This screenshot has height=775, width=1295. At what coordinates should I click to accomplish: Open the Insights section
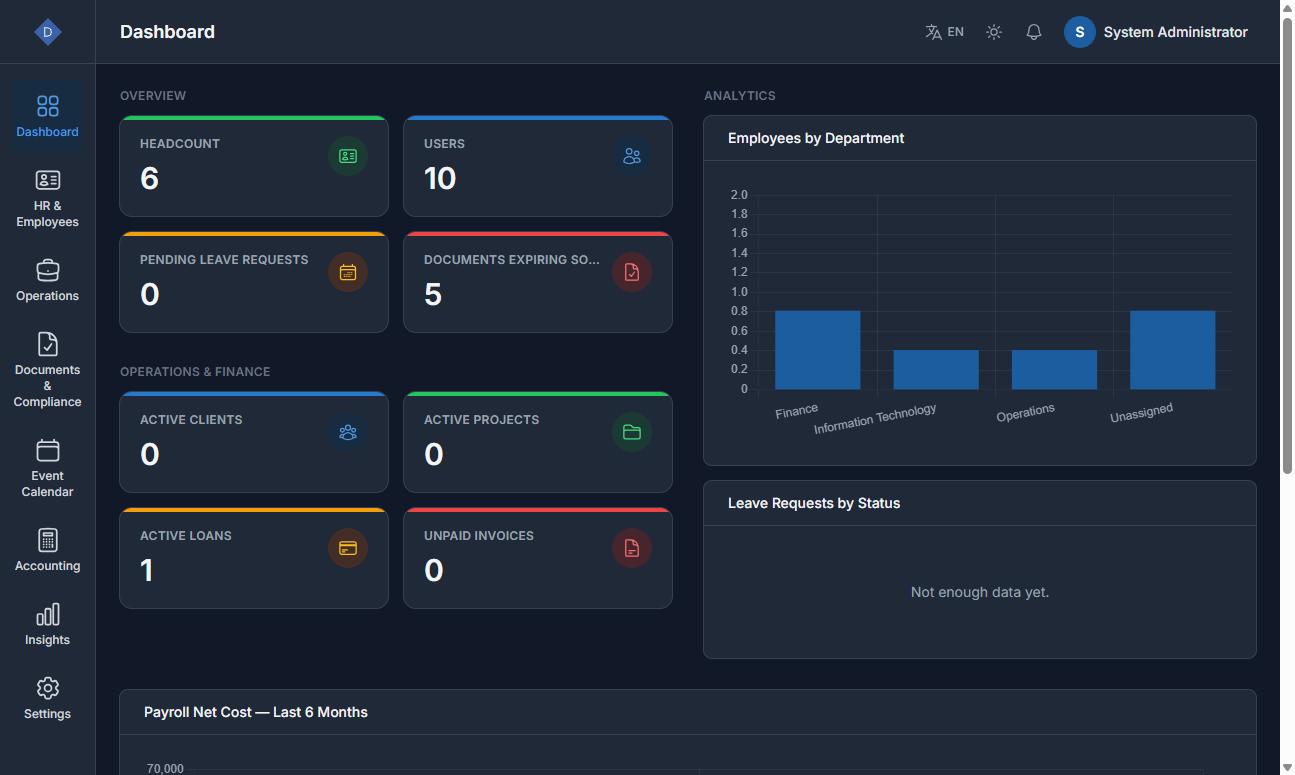[x=47, y=624]
